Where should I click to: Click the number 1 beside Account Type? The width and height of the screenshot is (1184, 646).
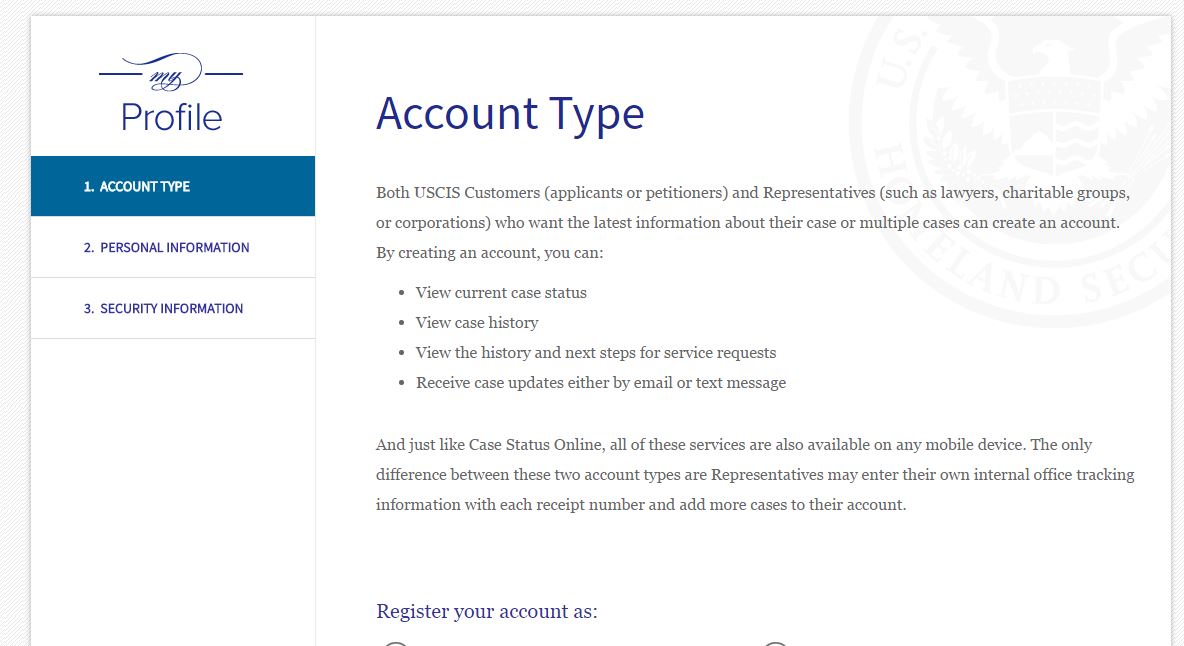(x=88, y=186)
